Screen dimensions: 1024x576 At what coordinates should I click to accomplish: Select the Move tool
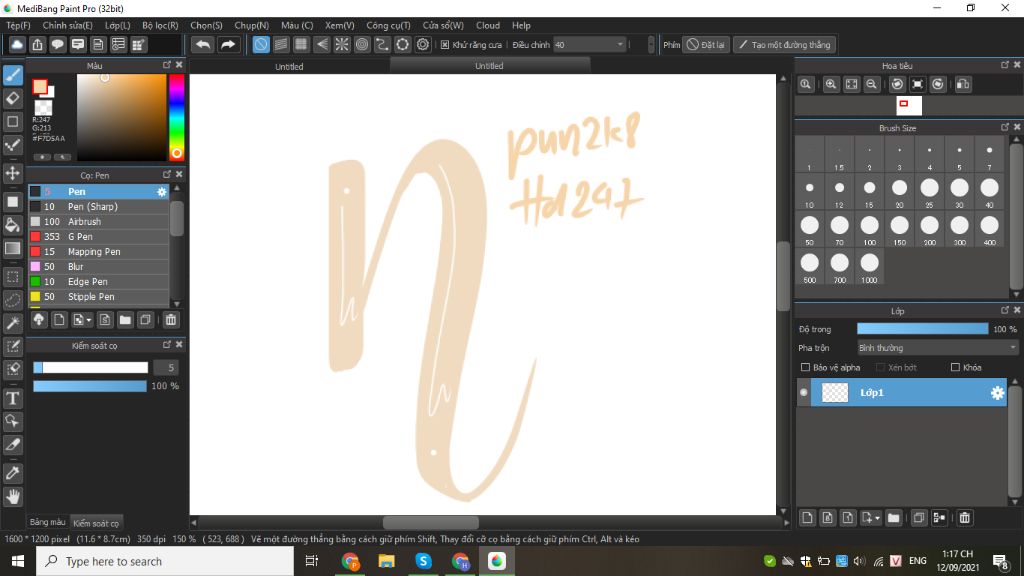click(x=12, y=173)
